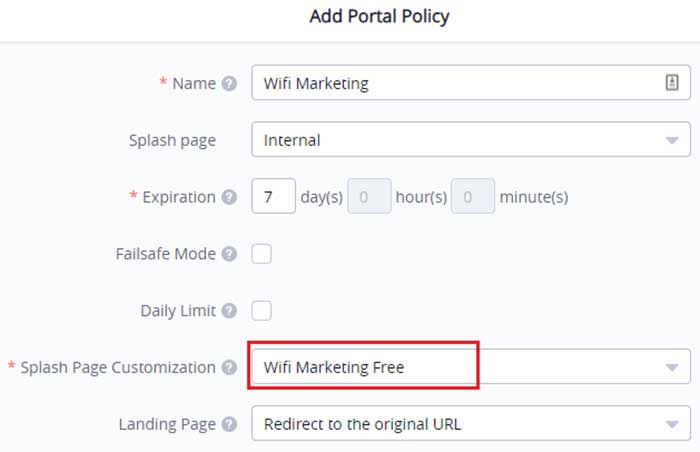Viewport: 700px width, 452px height.
Task: Tick the Daily Limit checkbox
Action: pyautogui.click(x=261, y=310)
